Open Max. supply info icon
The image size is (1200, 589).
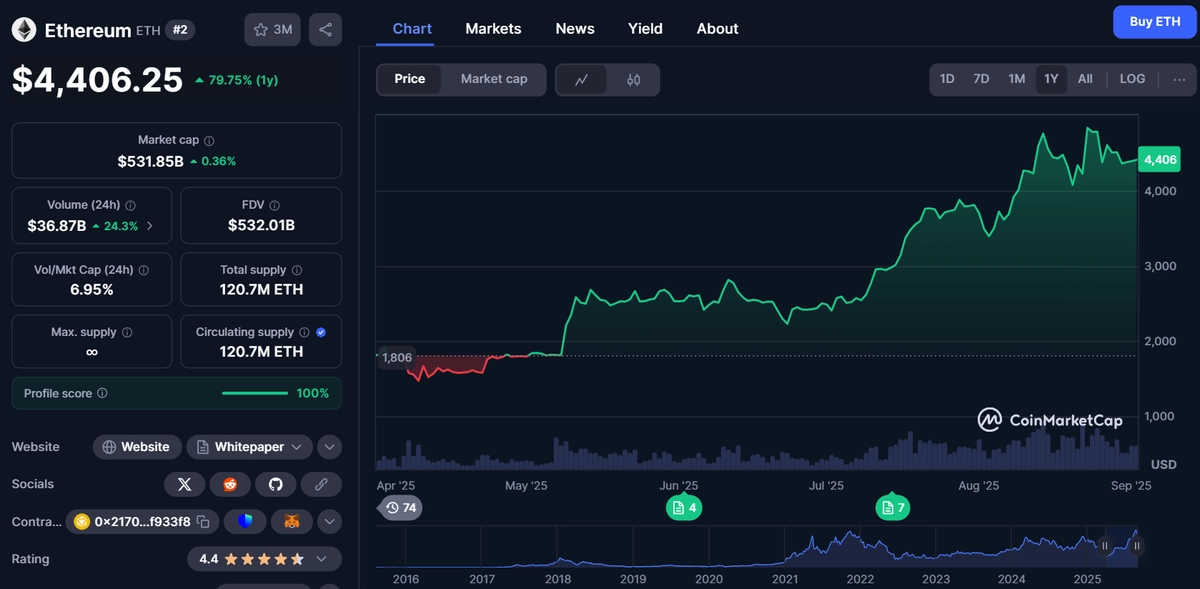tap(126, 332)
